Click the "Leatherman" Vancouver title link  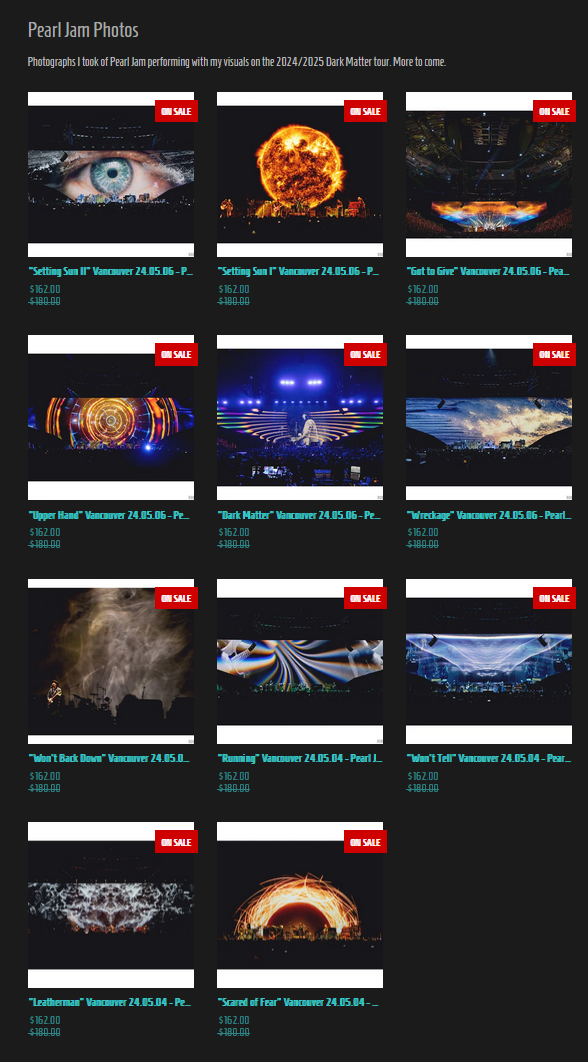[x=110, y=1002]
